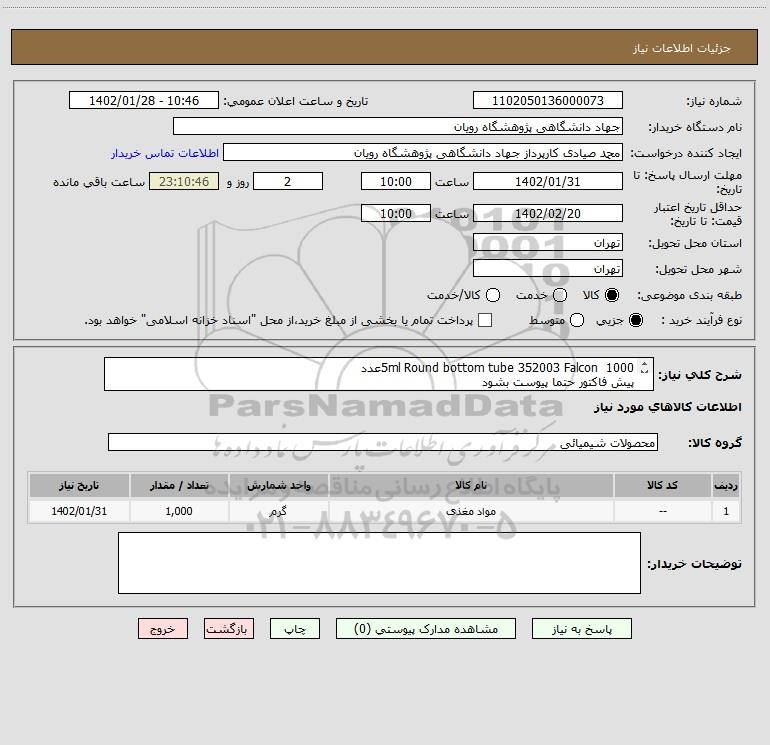770x745 pixels.
Task: Select the متوسط purchase type radio
Action: [x=577, y=320]
